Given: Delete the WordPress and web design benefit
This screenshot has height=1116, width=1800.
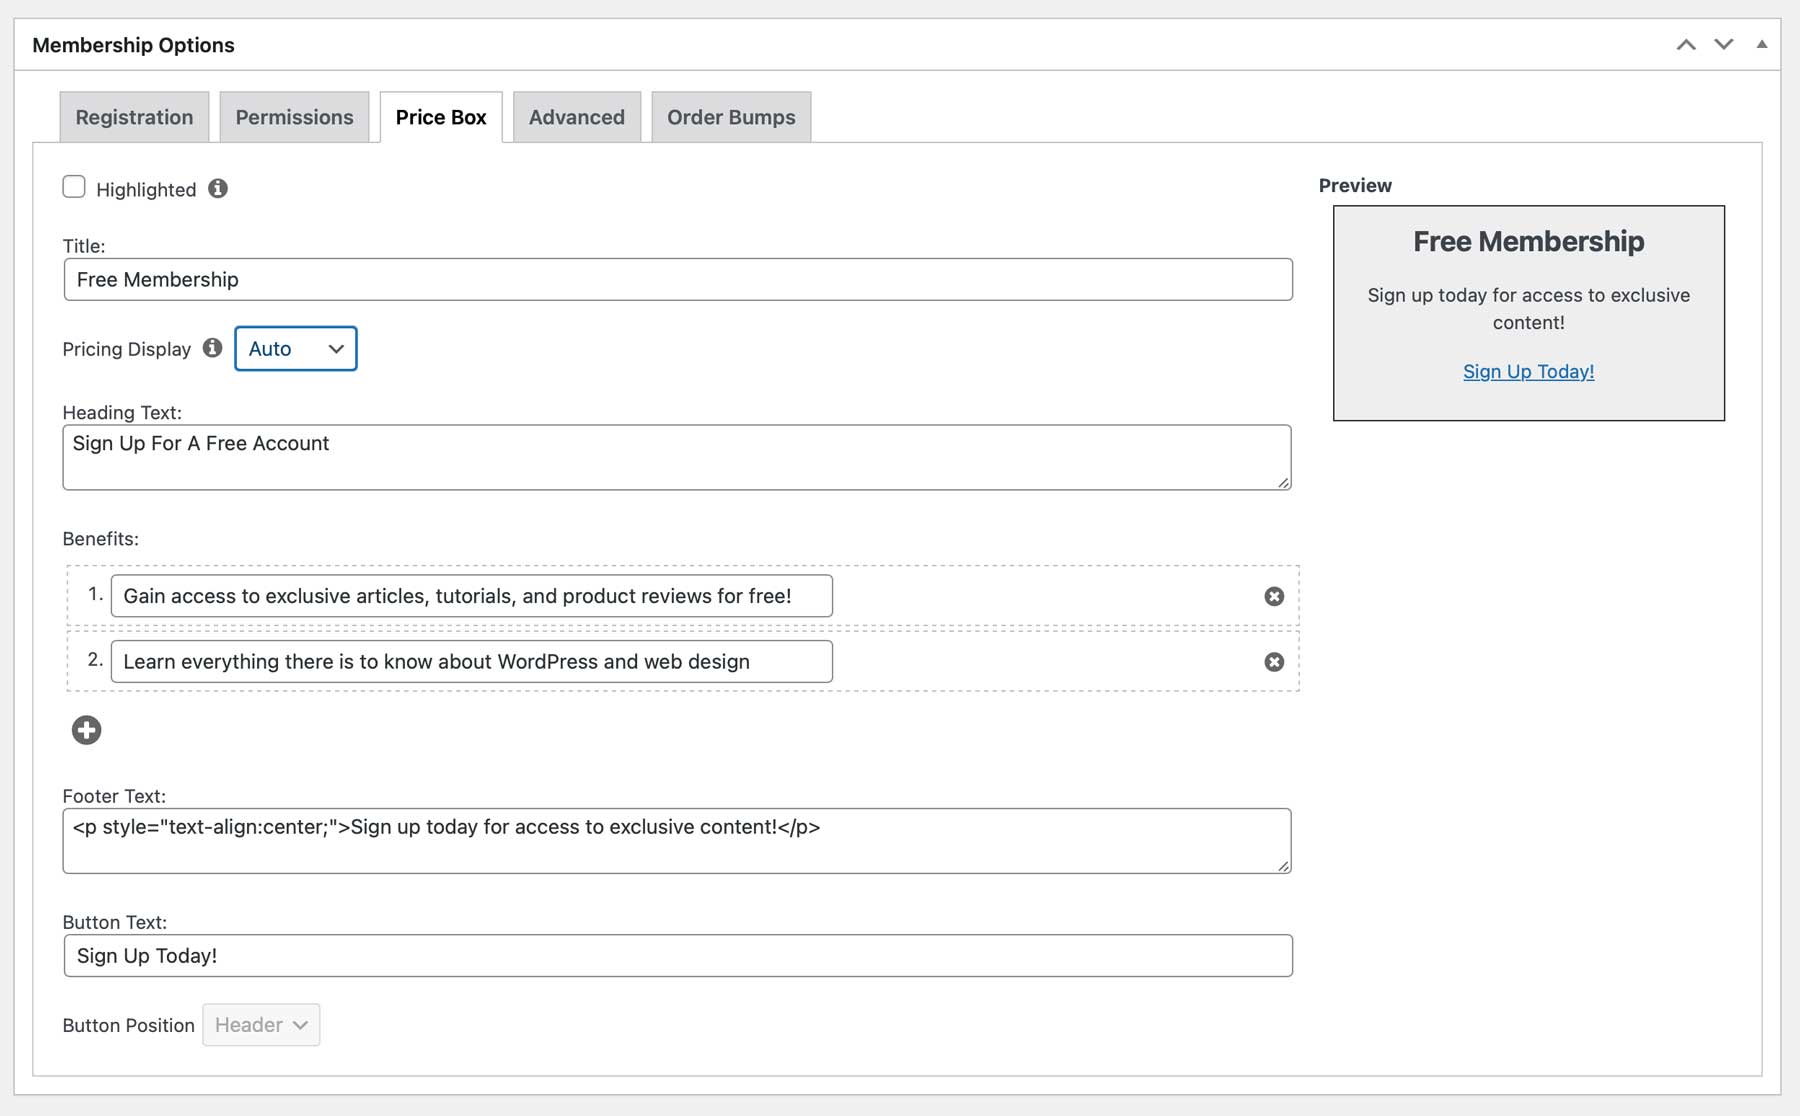Looking at the screenshot, I should click(1273, 662).
